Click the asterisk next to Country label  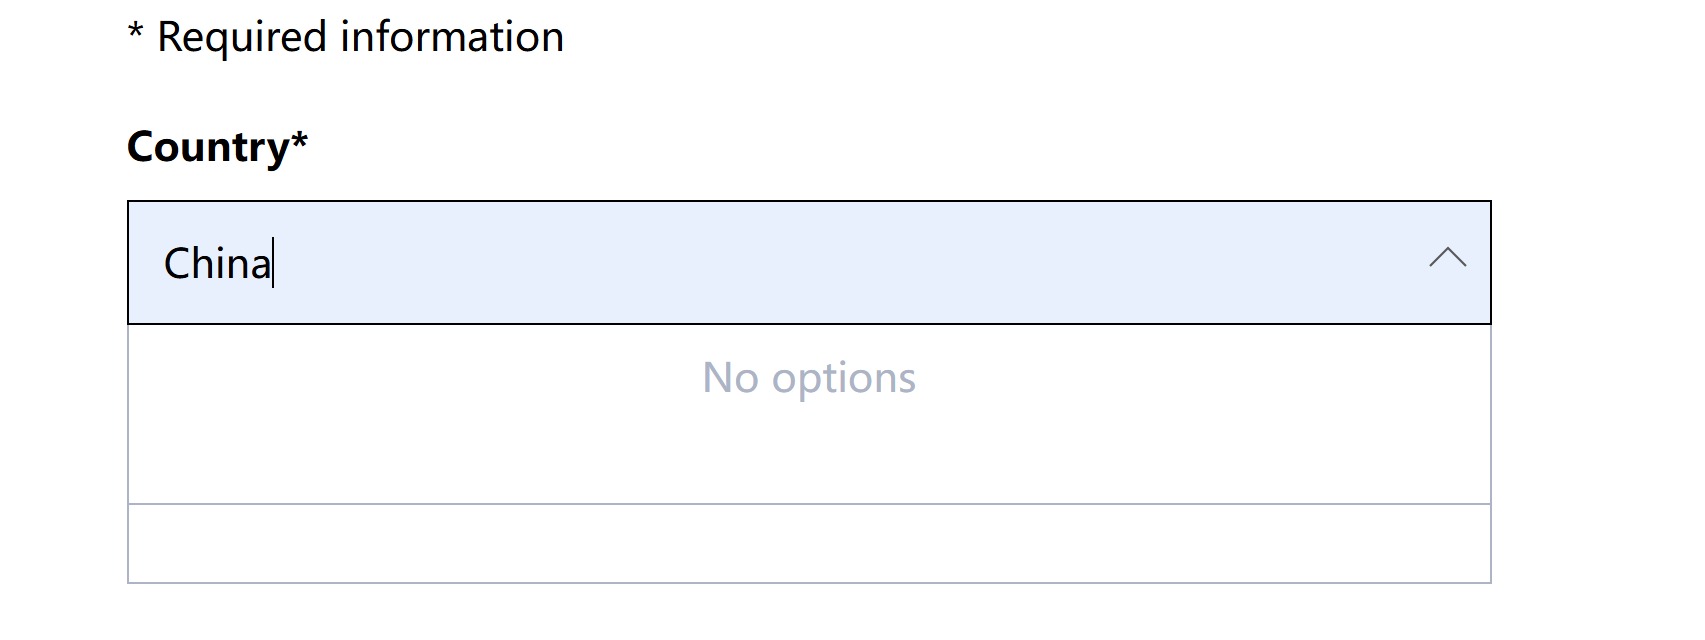pyautogui.click(x=299, y=143)
